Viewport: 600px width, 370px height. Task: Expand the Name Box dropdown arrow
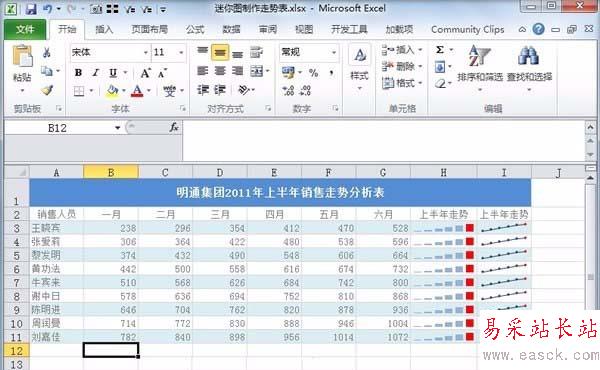point(117,128)
